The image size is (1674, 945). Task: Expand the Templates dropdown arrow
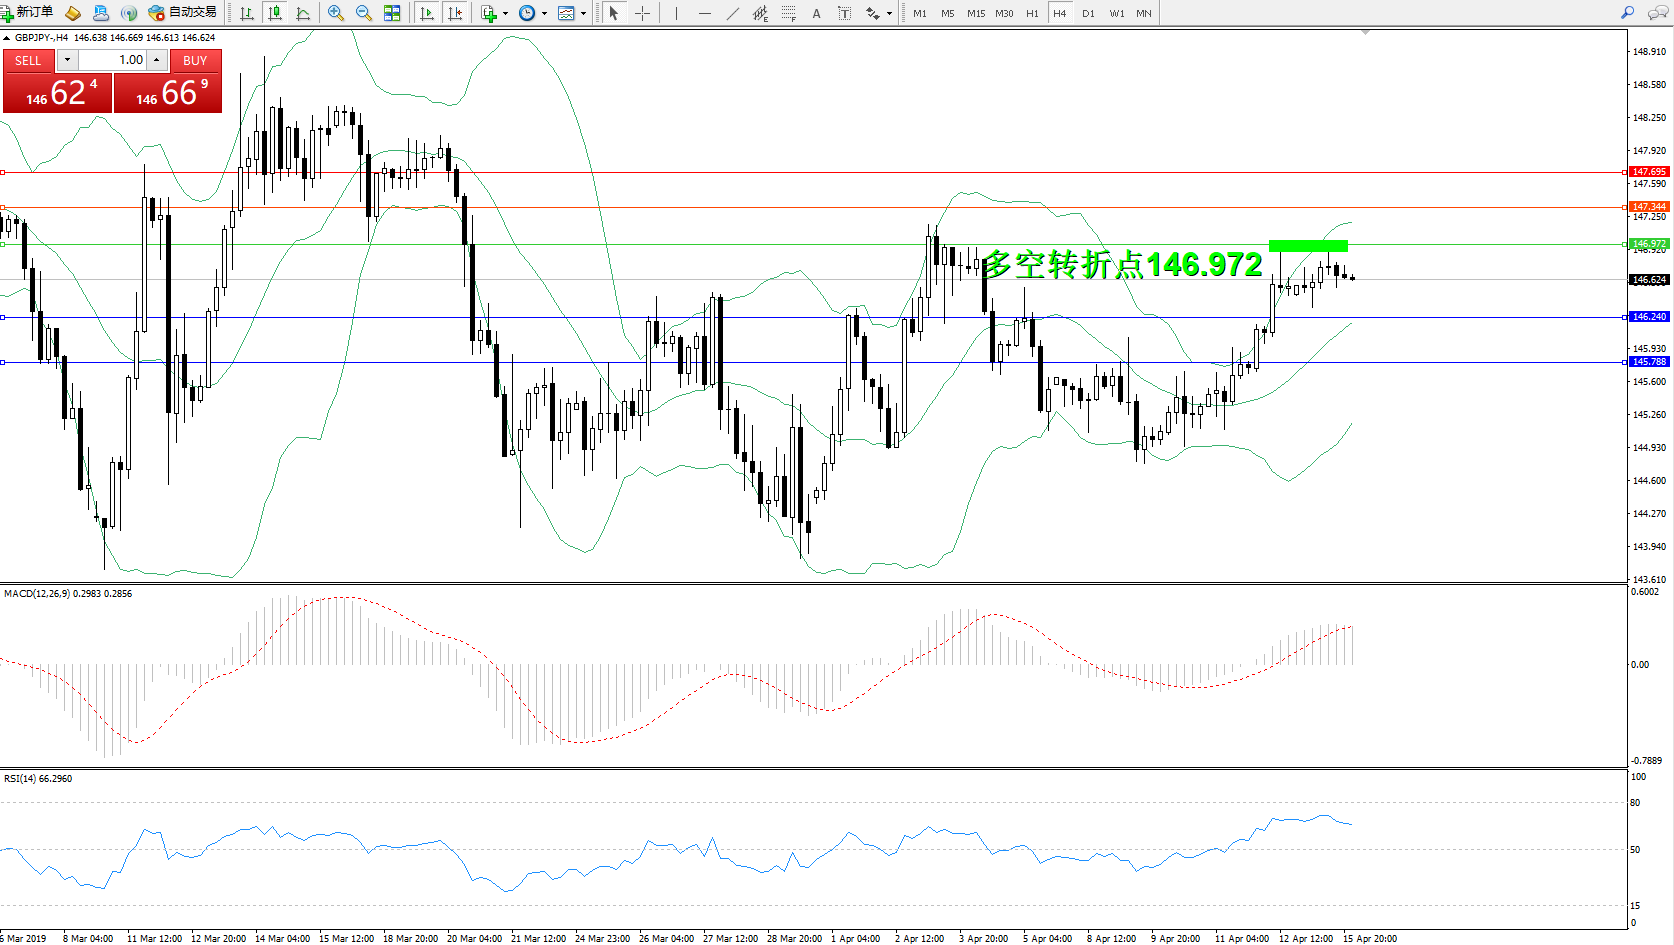584,14
